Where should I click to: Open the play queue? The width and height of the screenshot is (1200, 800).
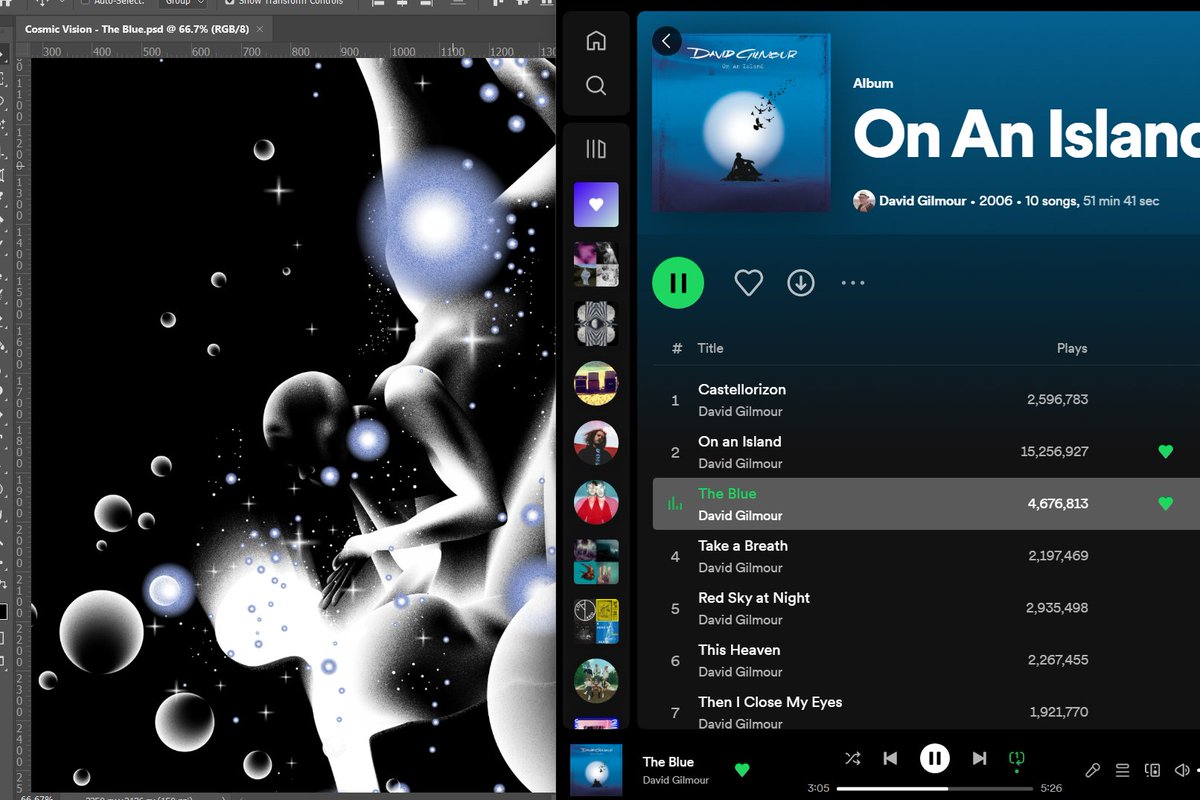pyautogui.click(x=1123, y=770)
